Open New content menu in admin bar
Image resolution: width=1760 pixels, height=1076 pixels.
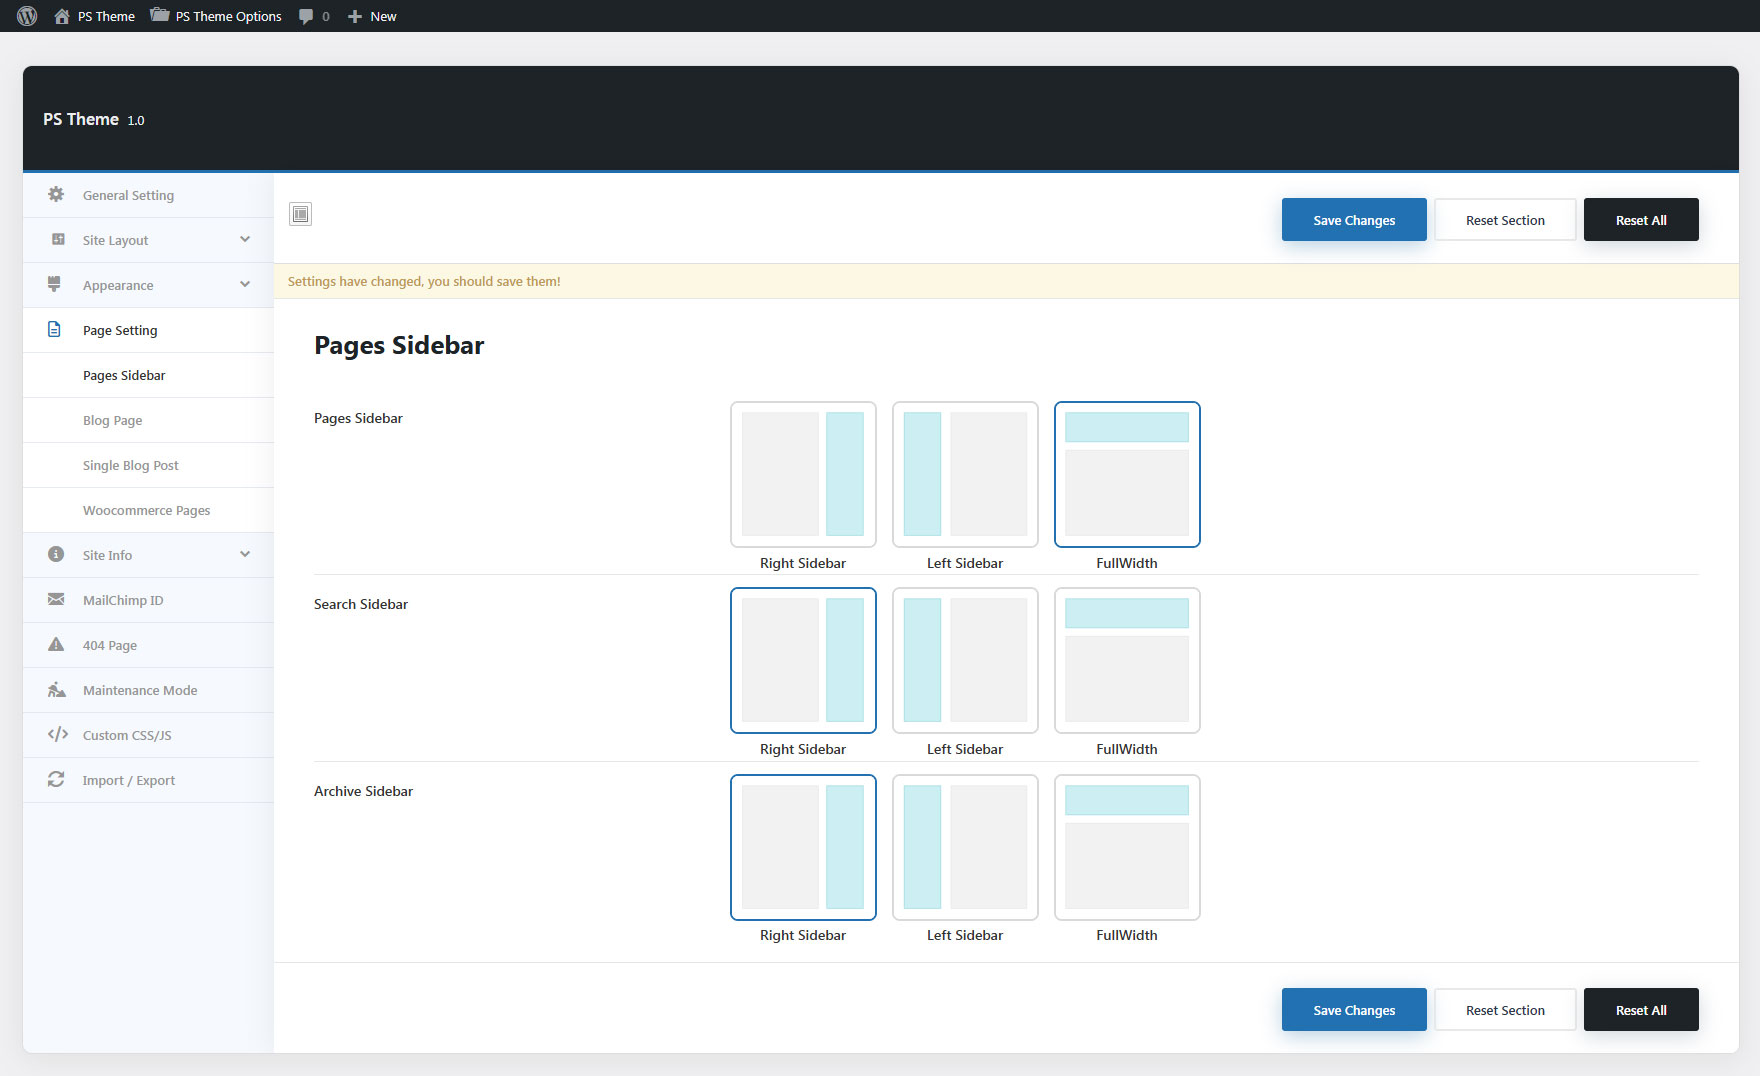point(372,16)
